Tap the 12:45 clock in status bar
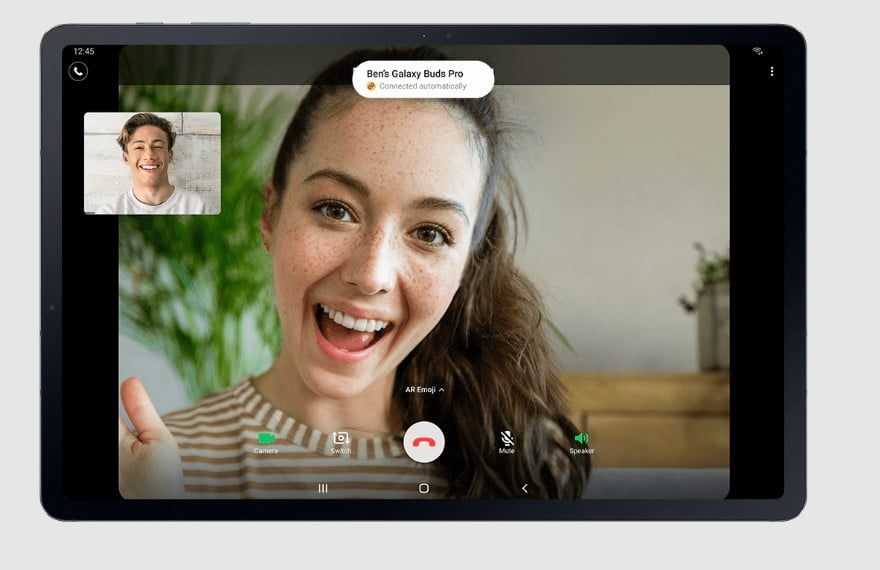Viewport: 880px width, 570px height. pyautogui.click(x=84, y=51)
